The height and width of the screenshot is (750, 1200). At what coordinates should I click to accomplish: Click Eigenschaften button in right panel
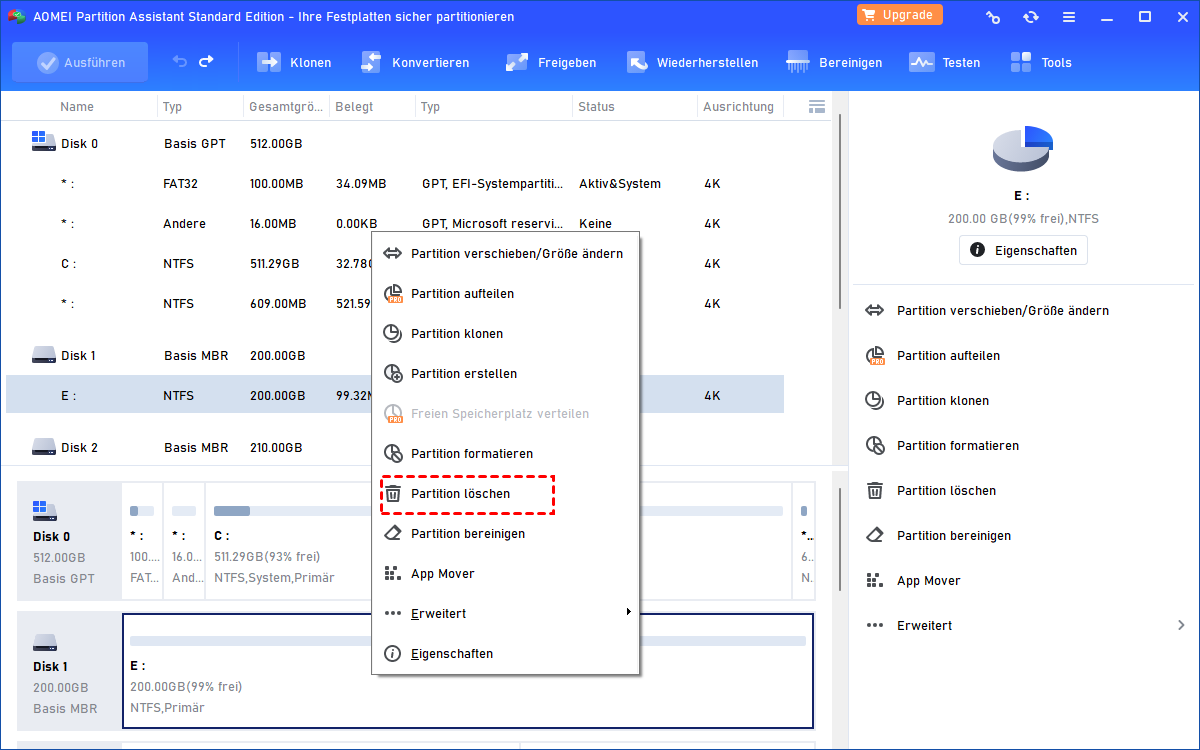tap(1023, 250)
